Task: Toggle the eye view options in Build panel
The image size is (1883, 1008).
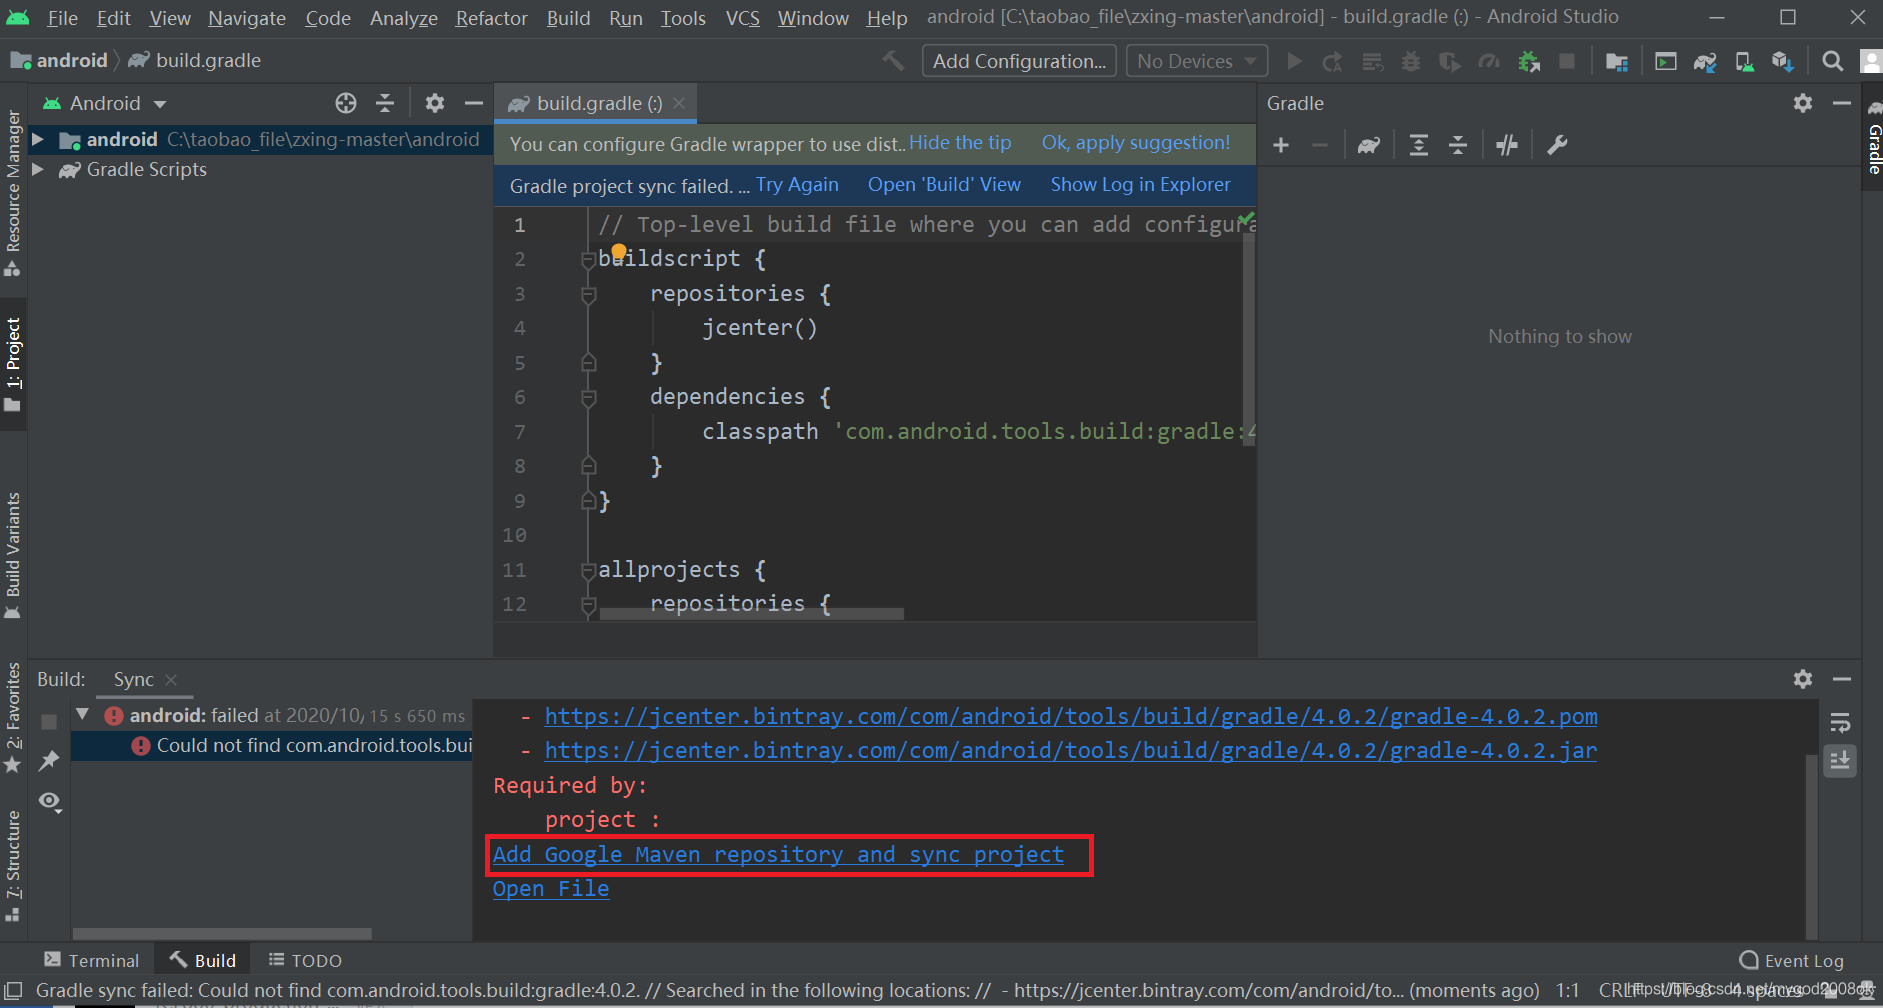Action: tap(50, 801)
